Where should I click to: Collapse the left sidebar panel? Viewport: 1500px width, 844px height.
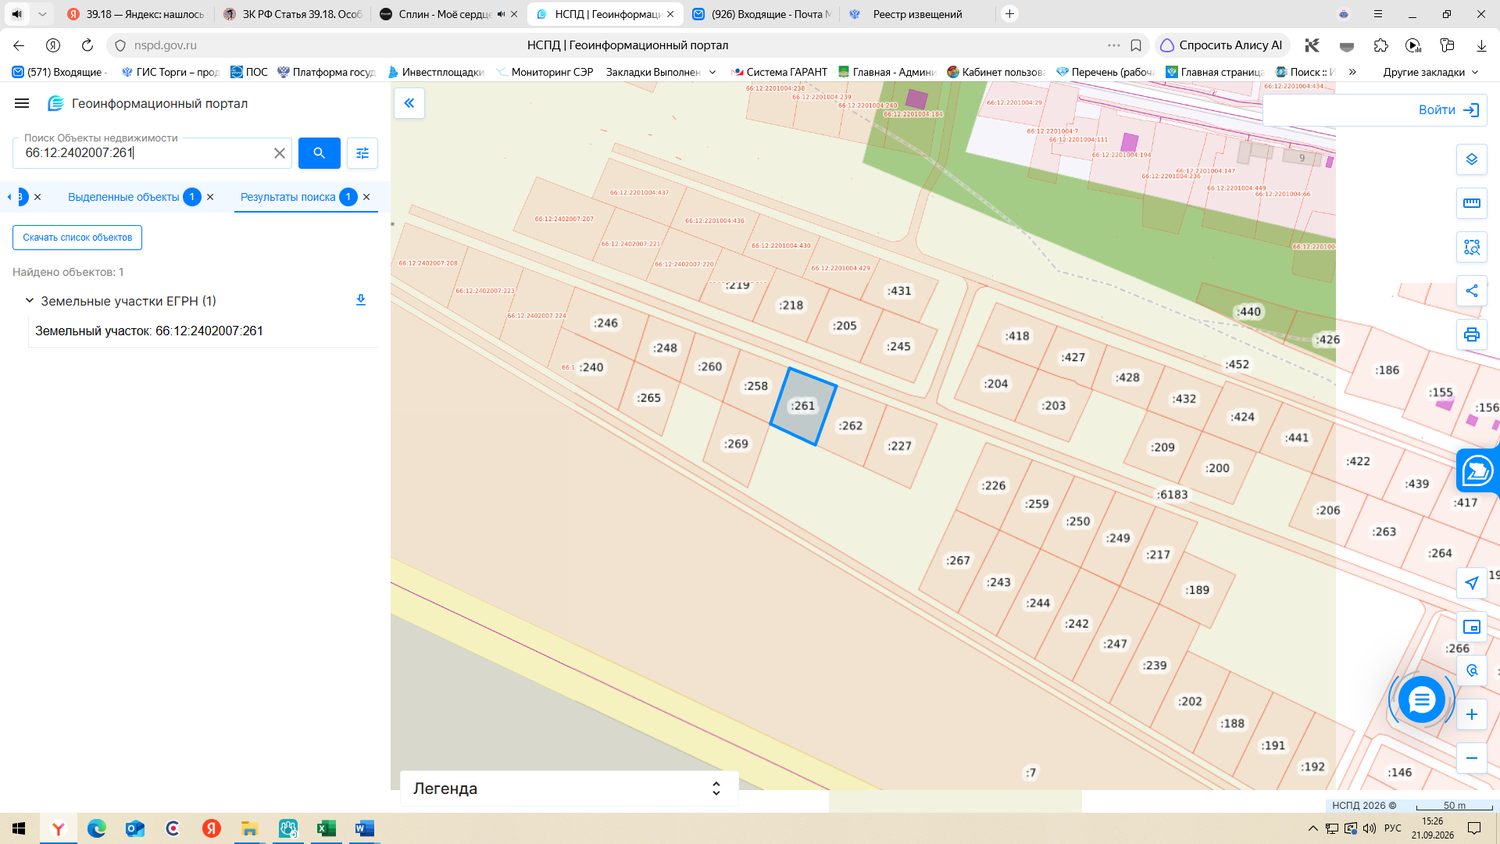click(409, 103)
